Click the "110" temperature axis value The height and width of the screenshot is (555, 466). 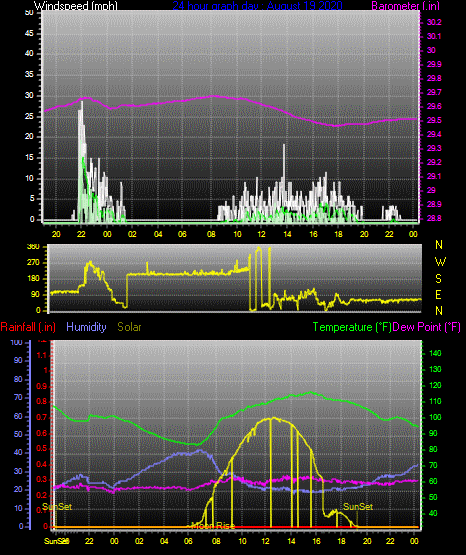(435, 401)
